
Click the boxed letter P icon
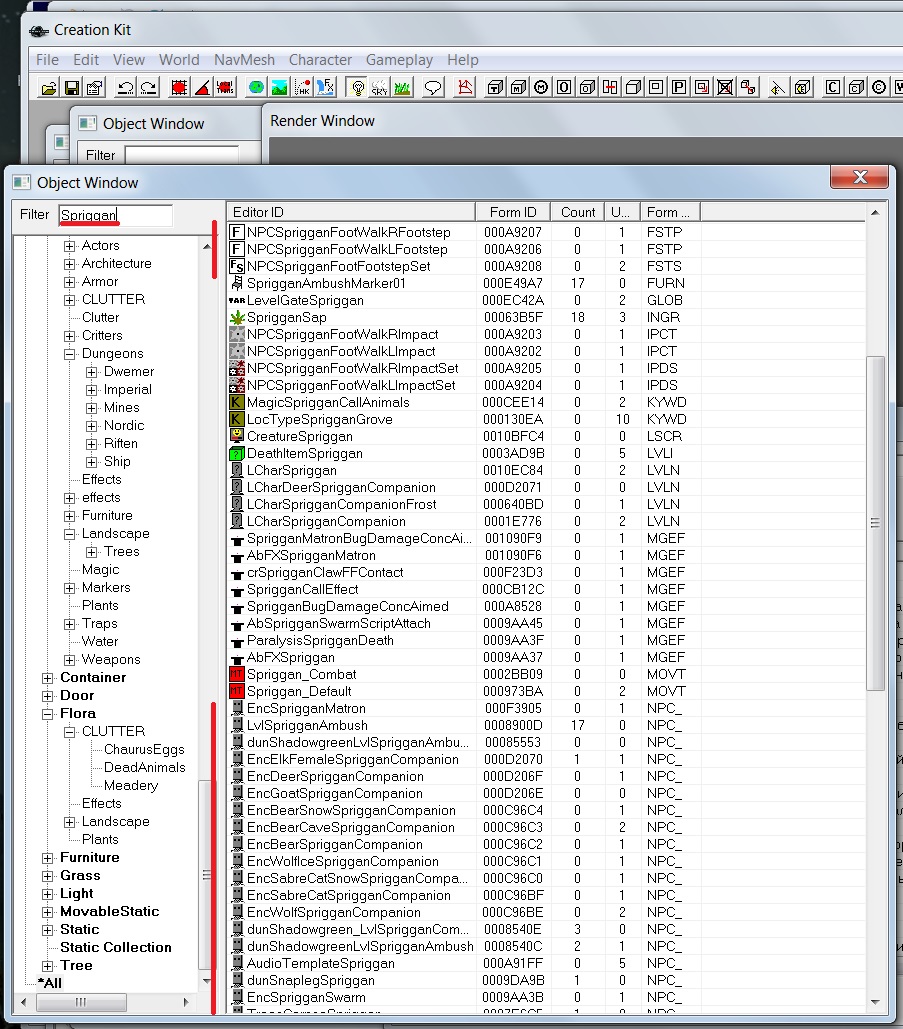tap(679, 87)
